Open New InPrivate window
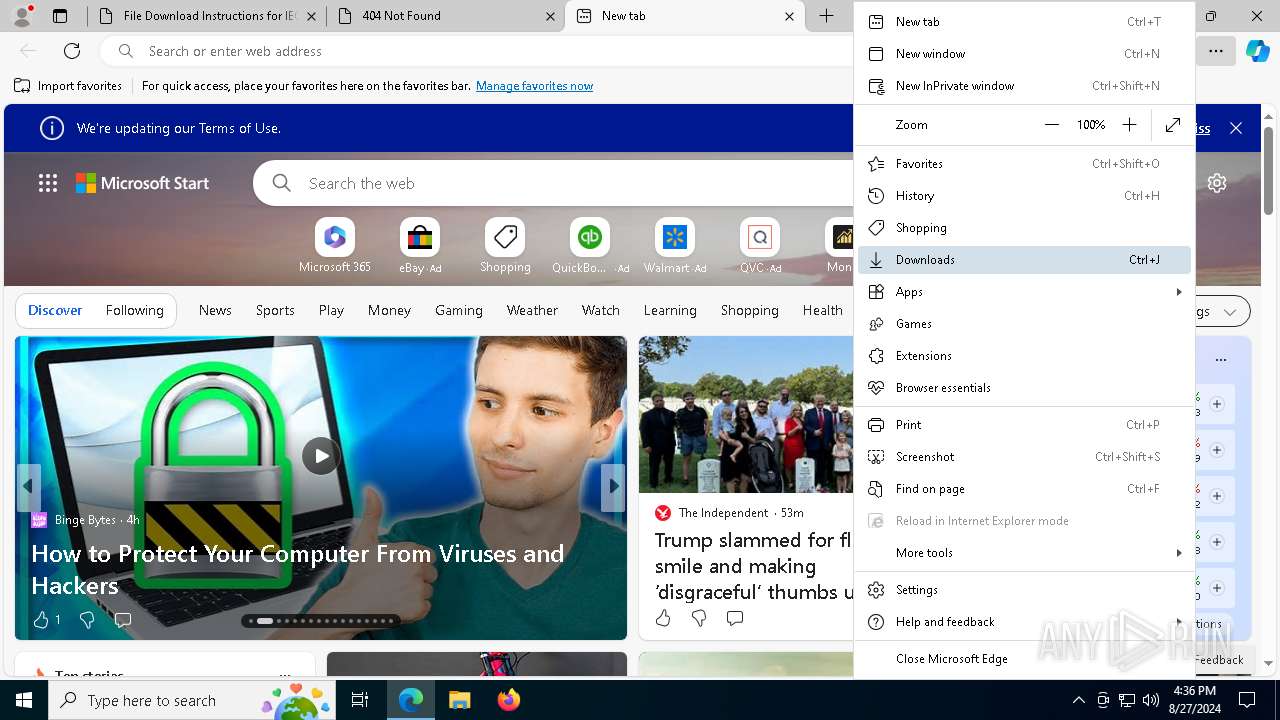This screenshot has height=720, width=1280. 1024,86
